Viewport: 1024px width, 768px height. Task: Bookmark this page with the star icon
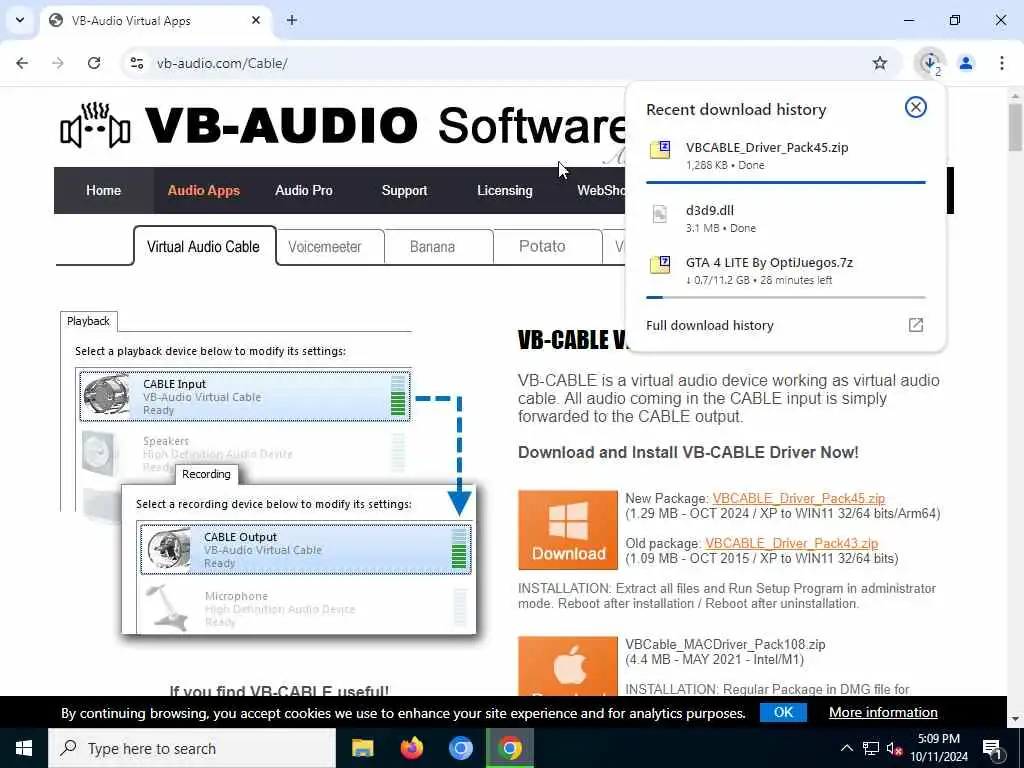pos(880,63)
